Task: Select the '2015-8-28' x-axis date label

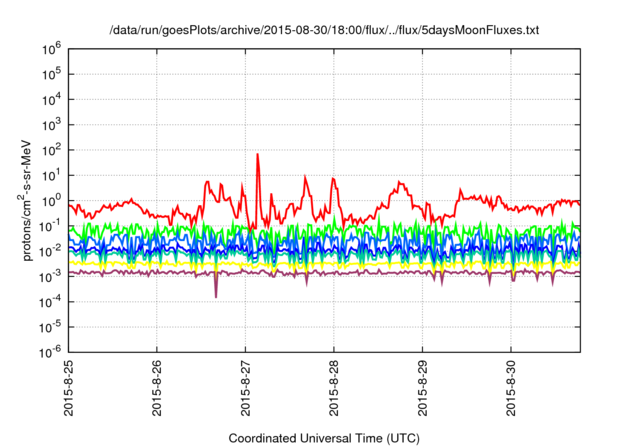Action: click(x=334, y=387)
